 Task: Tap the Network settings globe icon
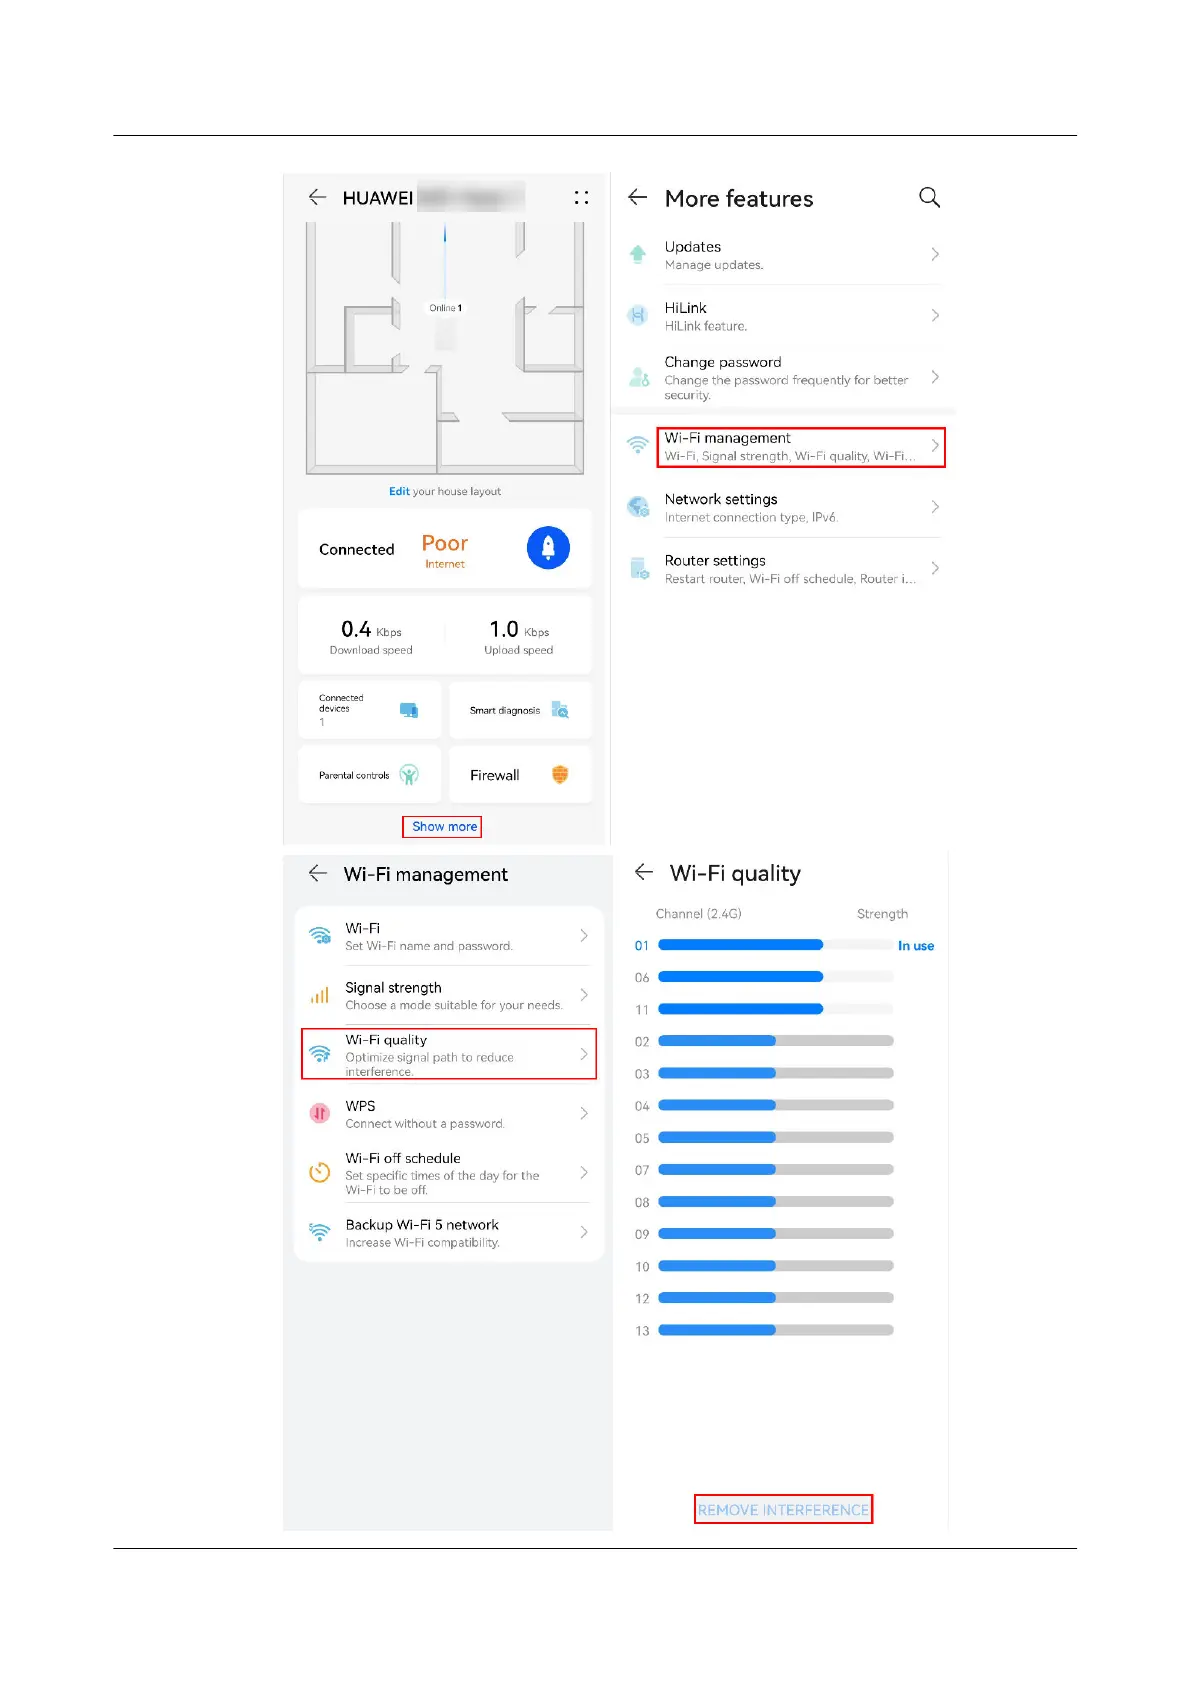coord(637,507)
